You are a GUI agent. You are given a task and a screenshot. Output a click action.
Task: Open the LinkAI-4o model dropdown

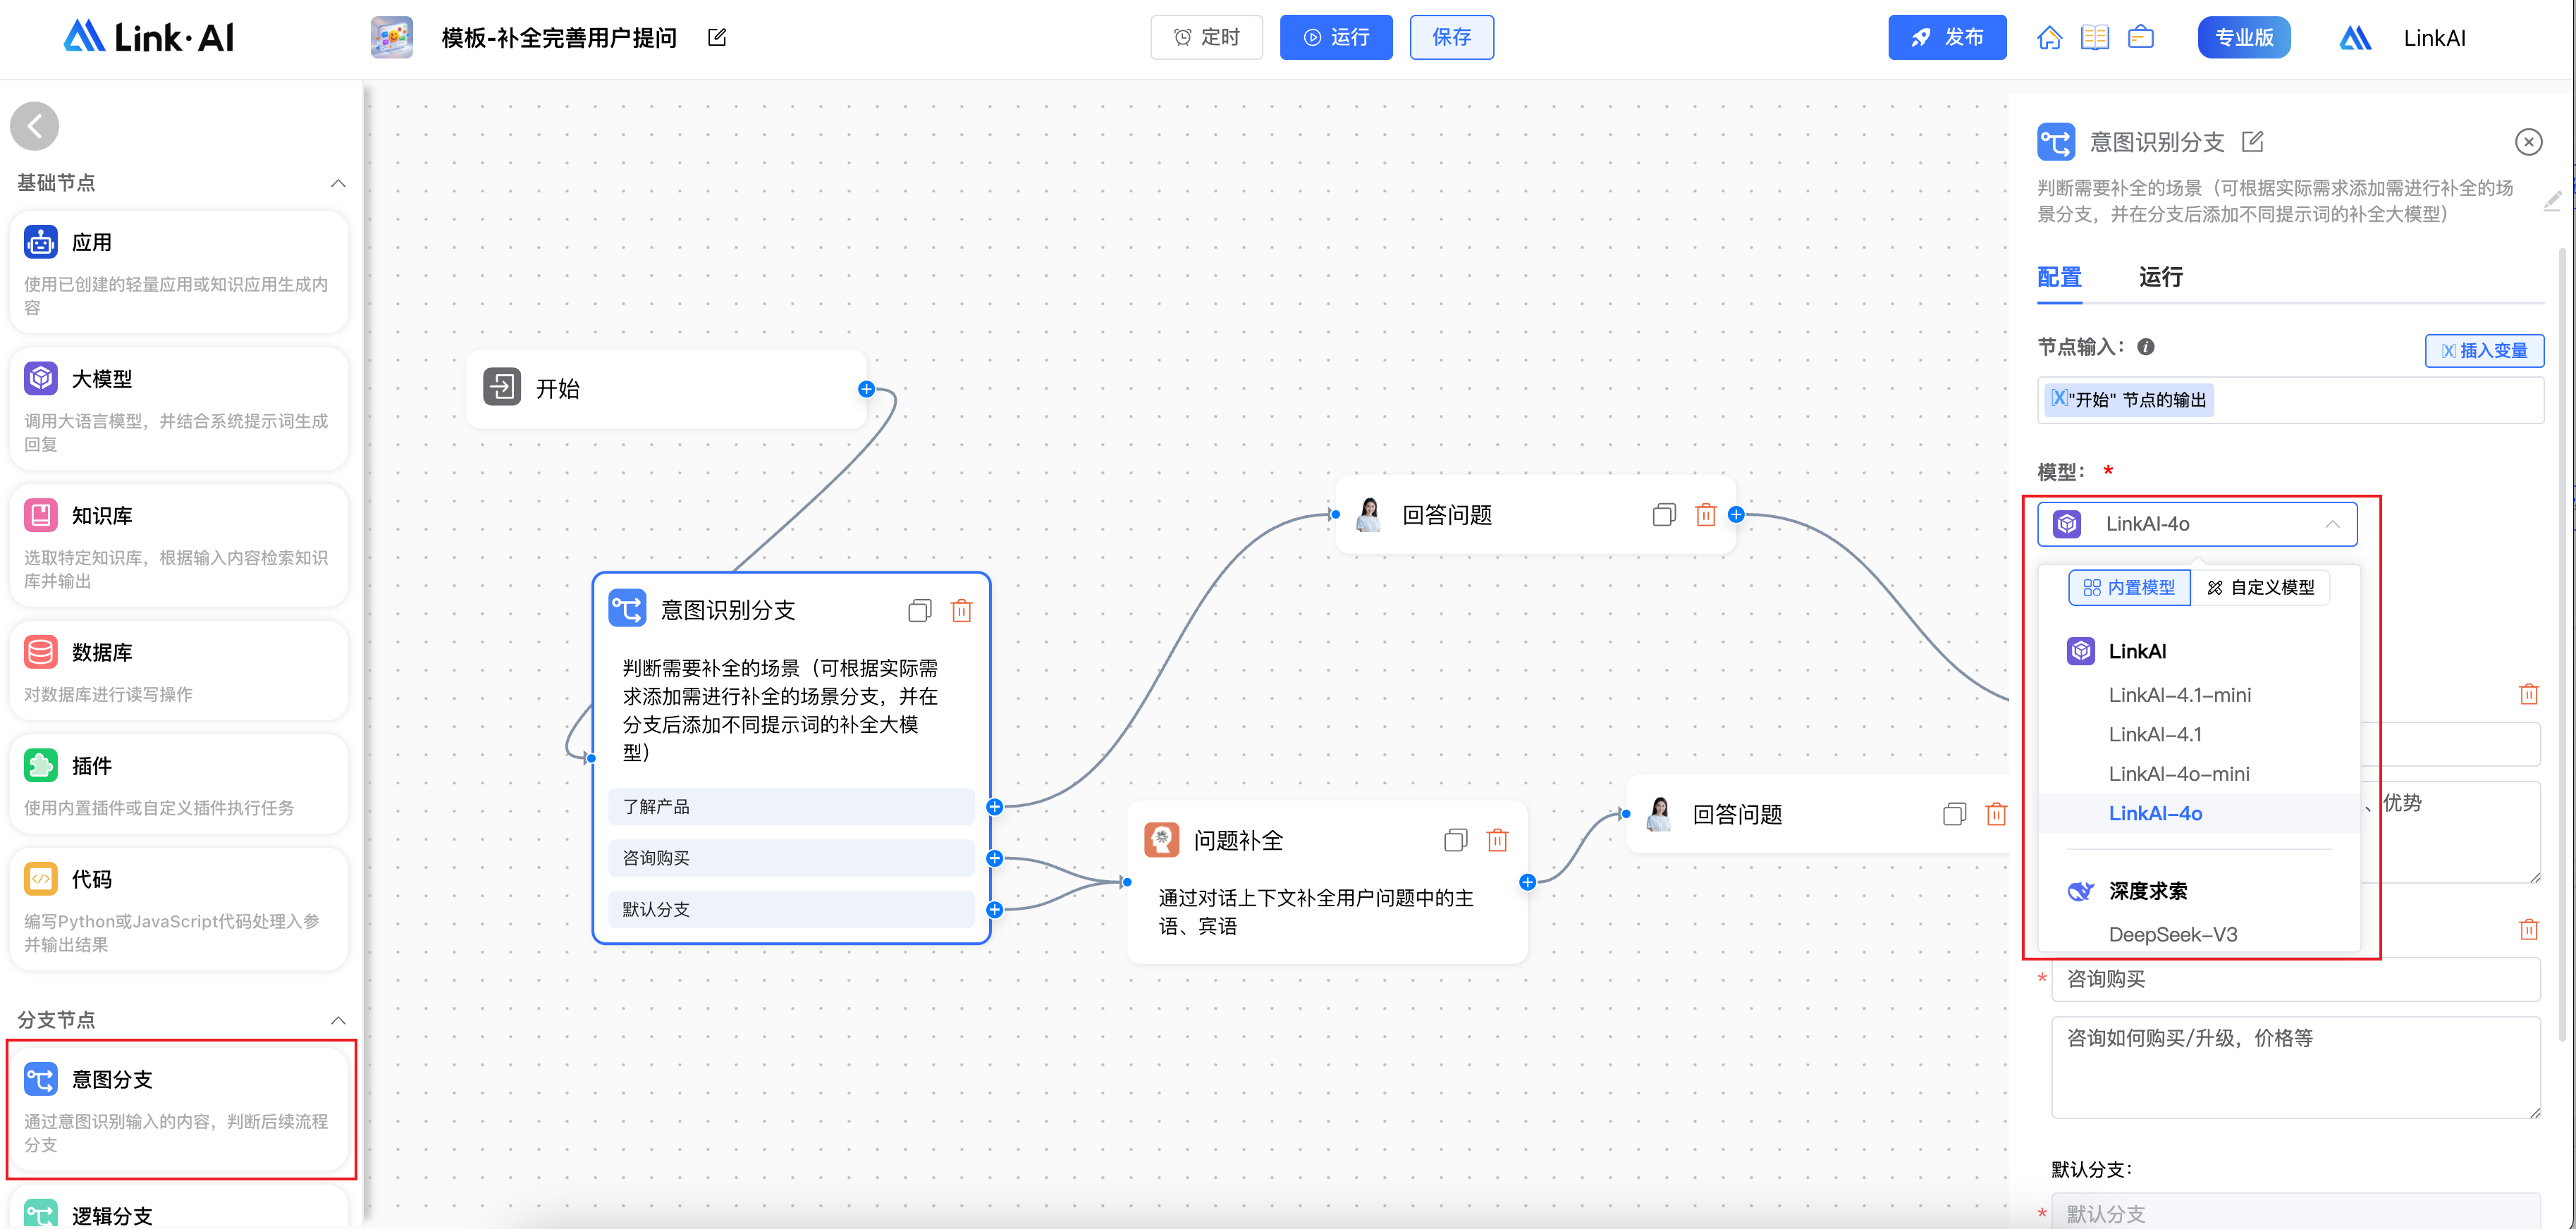2197,524
